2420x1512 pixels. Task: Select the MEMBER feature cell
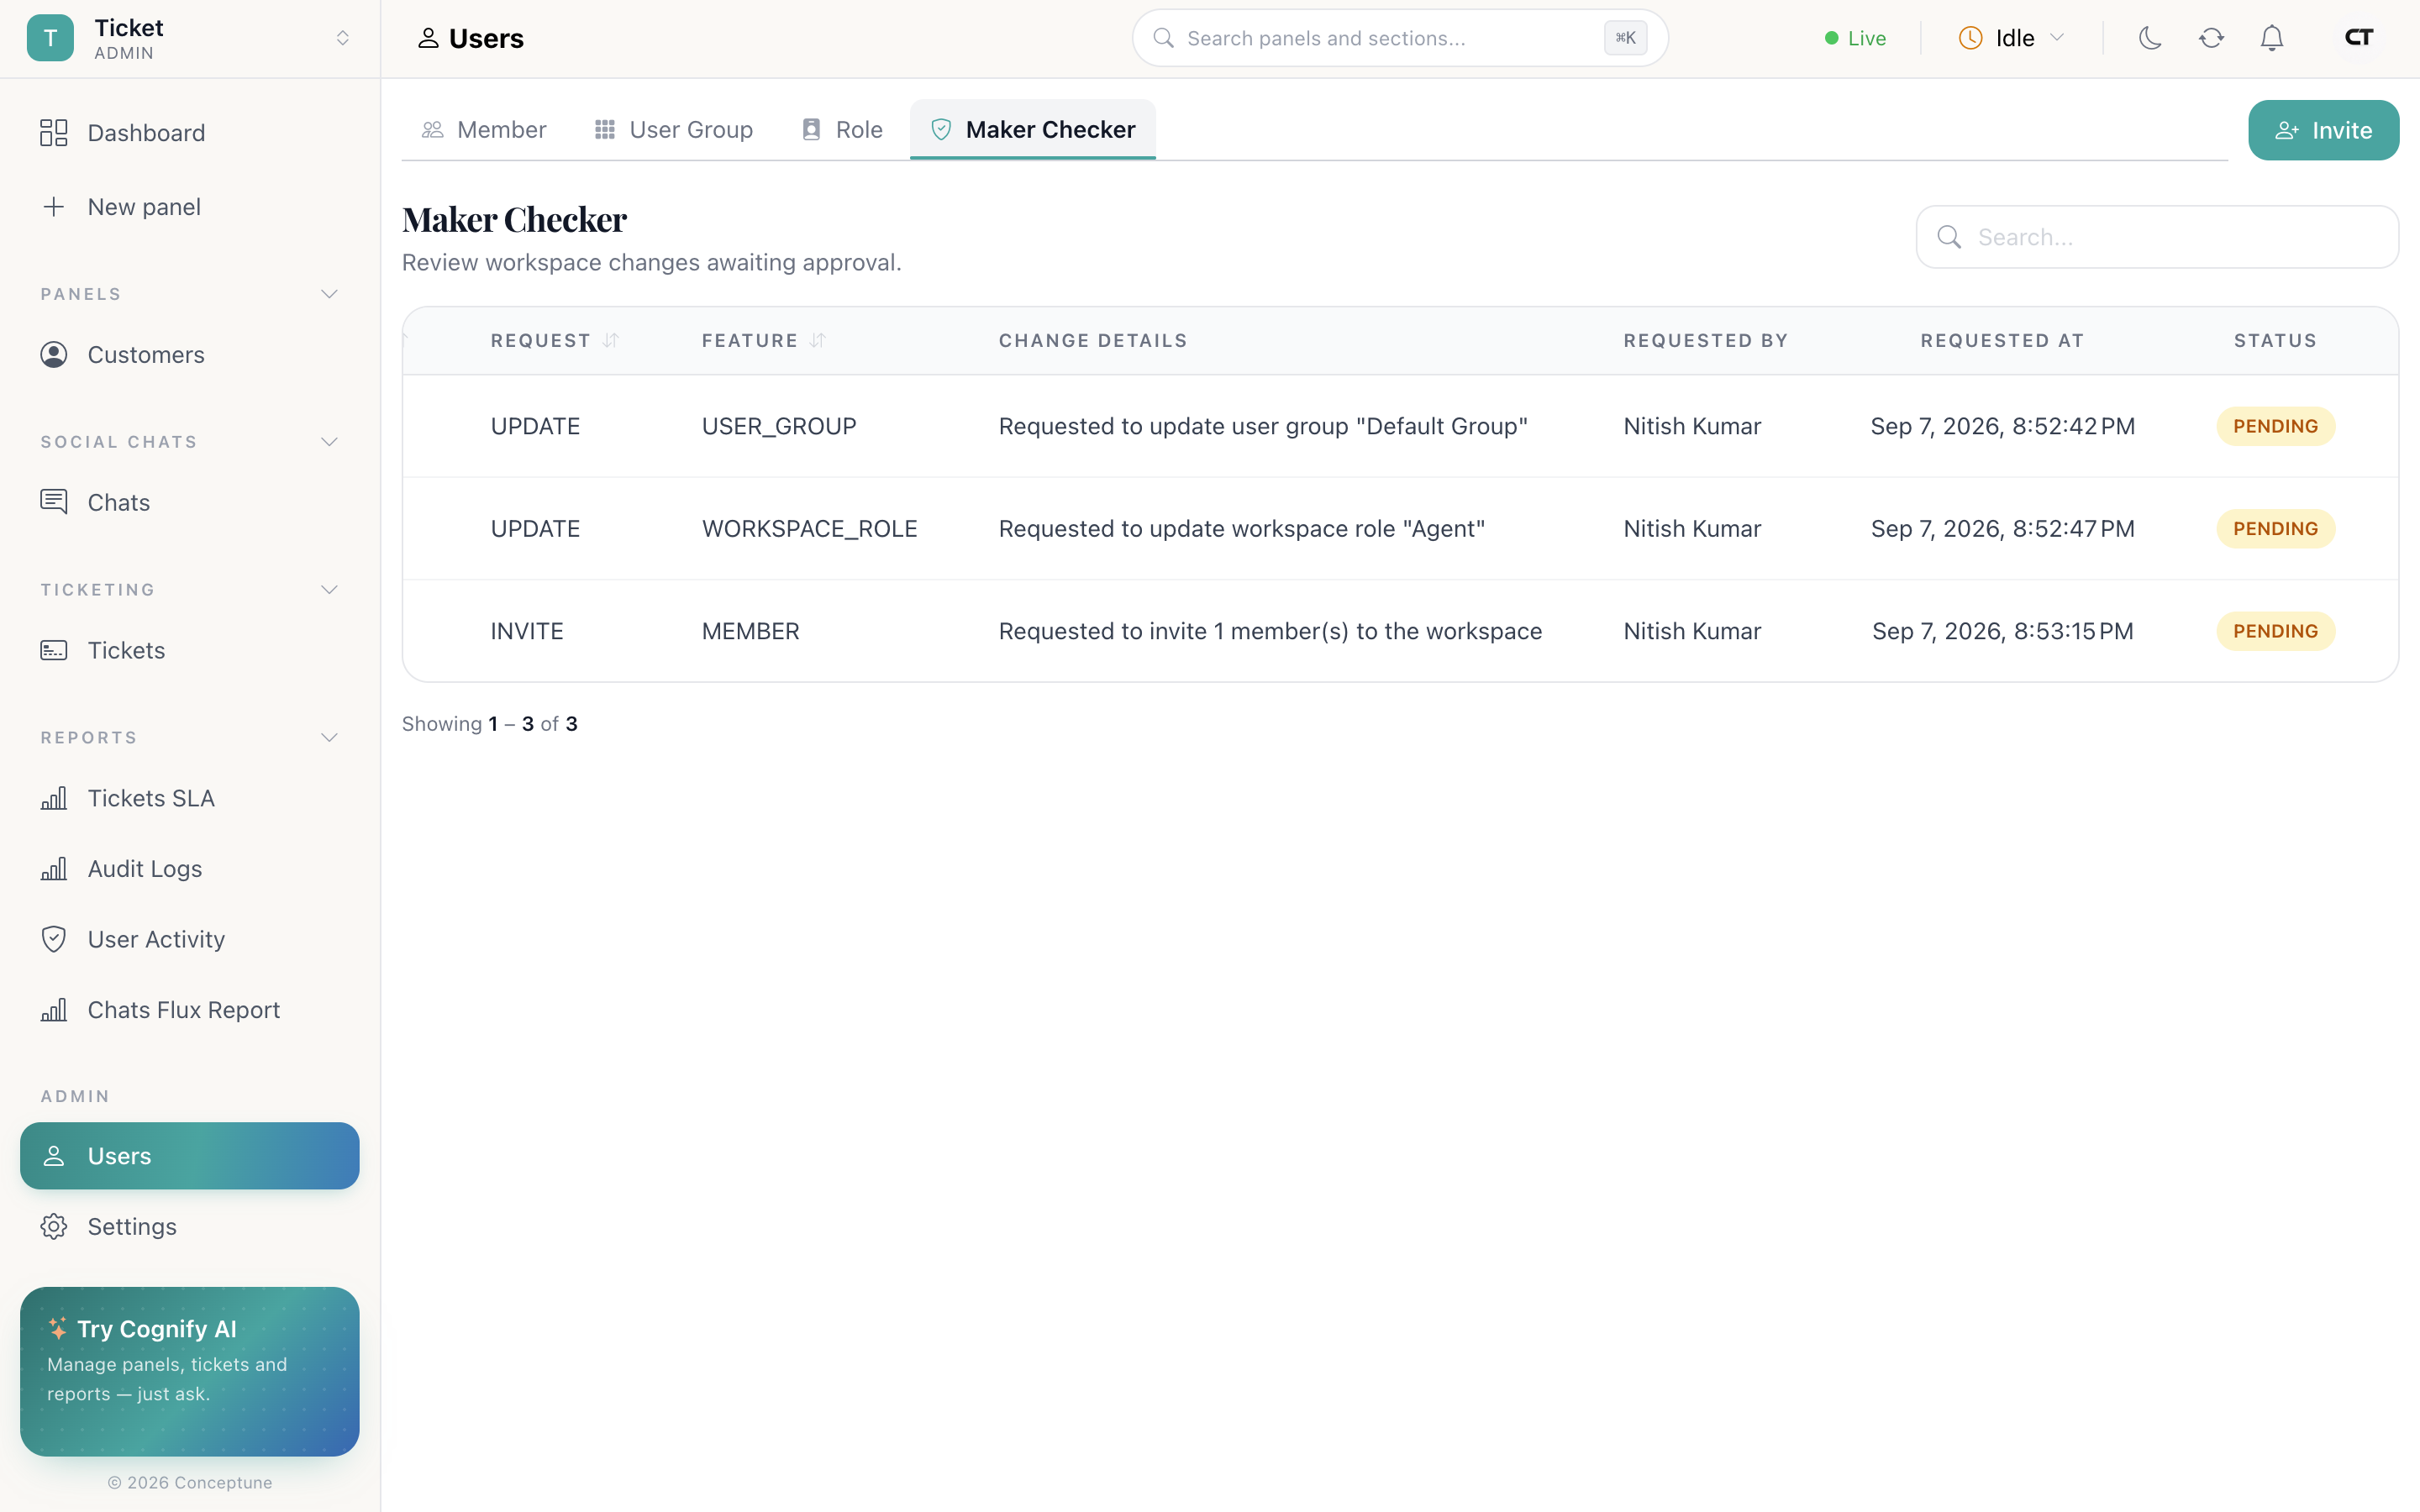point(750,631)
